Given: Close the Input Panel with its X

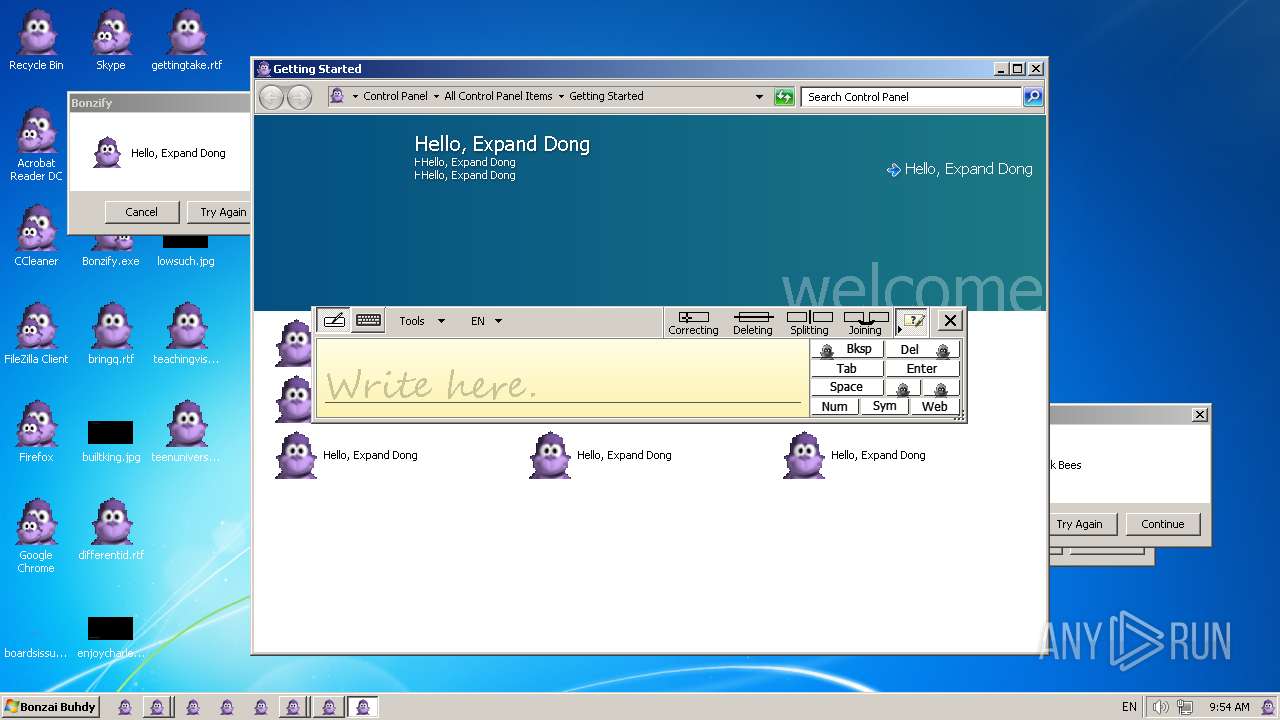Looking at the screenshot, I should click(x=950, y=321).
